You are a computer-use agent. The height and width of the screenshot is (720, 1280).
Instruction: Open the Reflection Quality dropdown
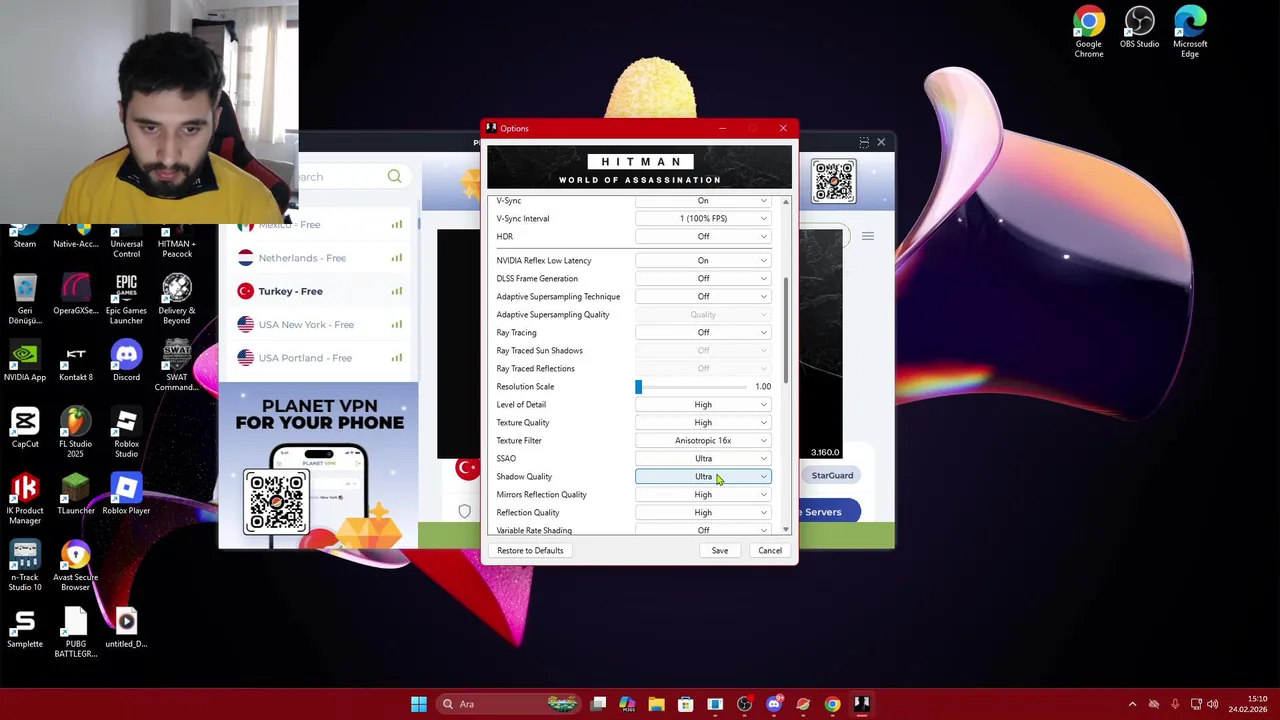(x=703, y=513)
